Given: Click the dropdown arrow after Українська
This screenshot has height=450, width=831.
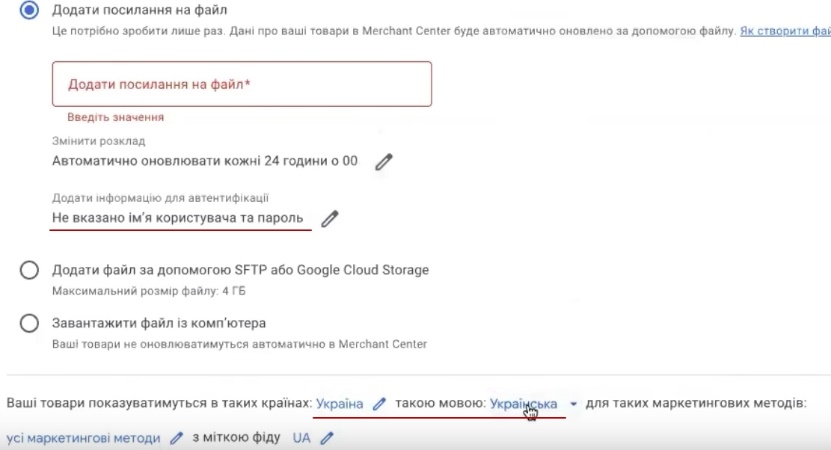Looking at the screenshot, I should [x=573, y=405].
